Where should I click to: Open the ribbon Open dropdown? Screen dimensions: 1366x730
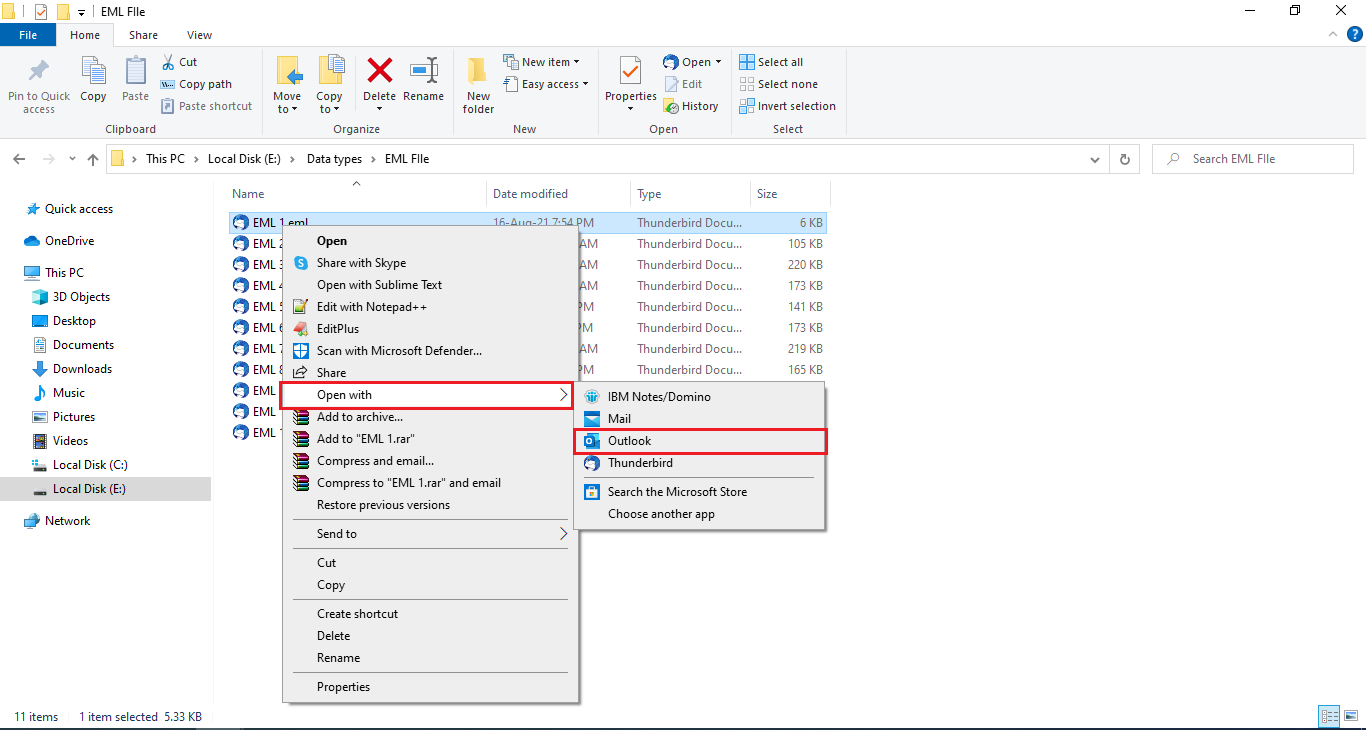(692, 62)
